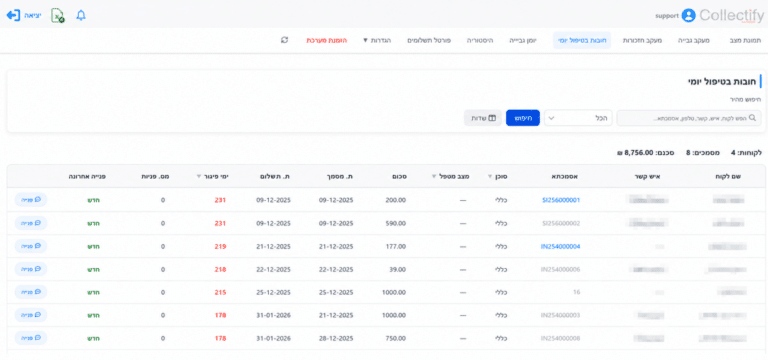Focus the quick search input field
The height and width of the screenshot is (360, 768).
coord(689,118)
